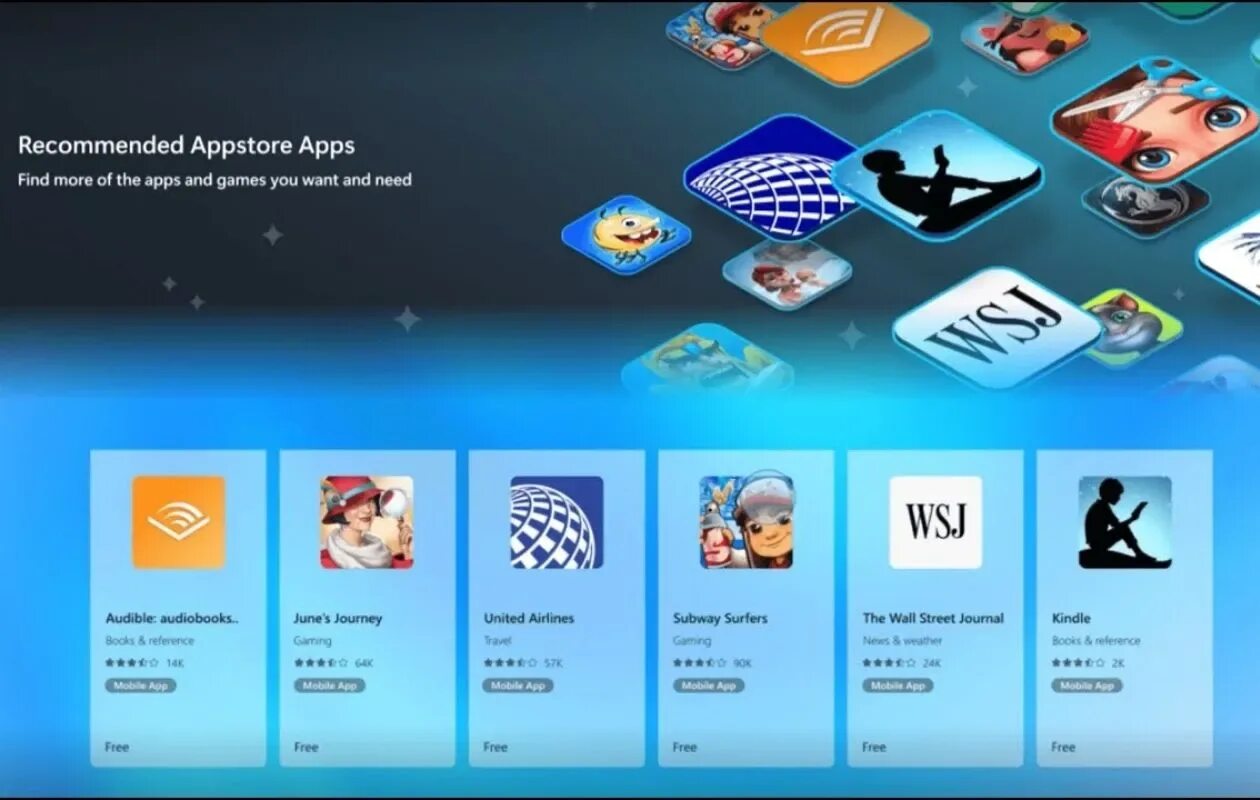Click 'Mobile App' badge on Audible card
The width and height of the screenshot is (1260, 800).
point(140,686)
